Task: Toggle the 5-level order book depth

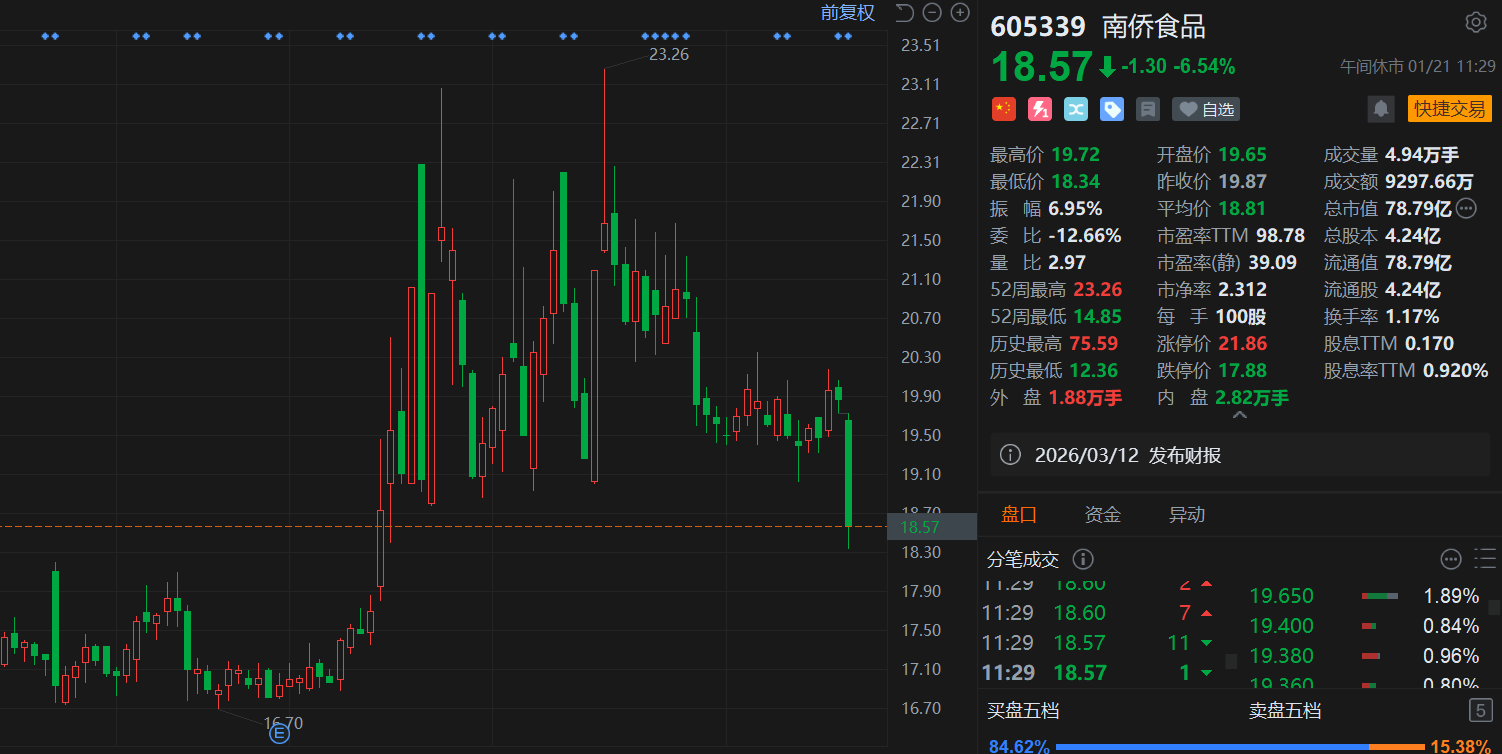Action: pyautogui.click(x=1479, y=711)
